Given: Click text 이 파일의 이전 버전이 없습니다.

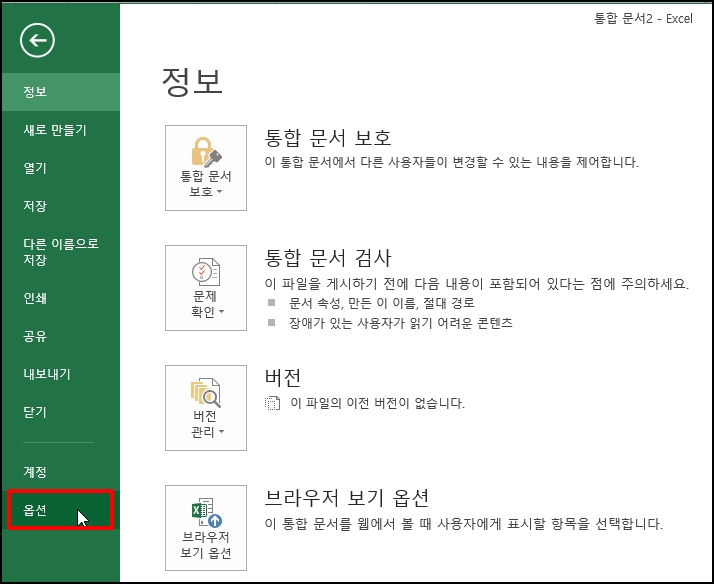Looking at the screenshot, I should (x=377, y=403).
